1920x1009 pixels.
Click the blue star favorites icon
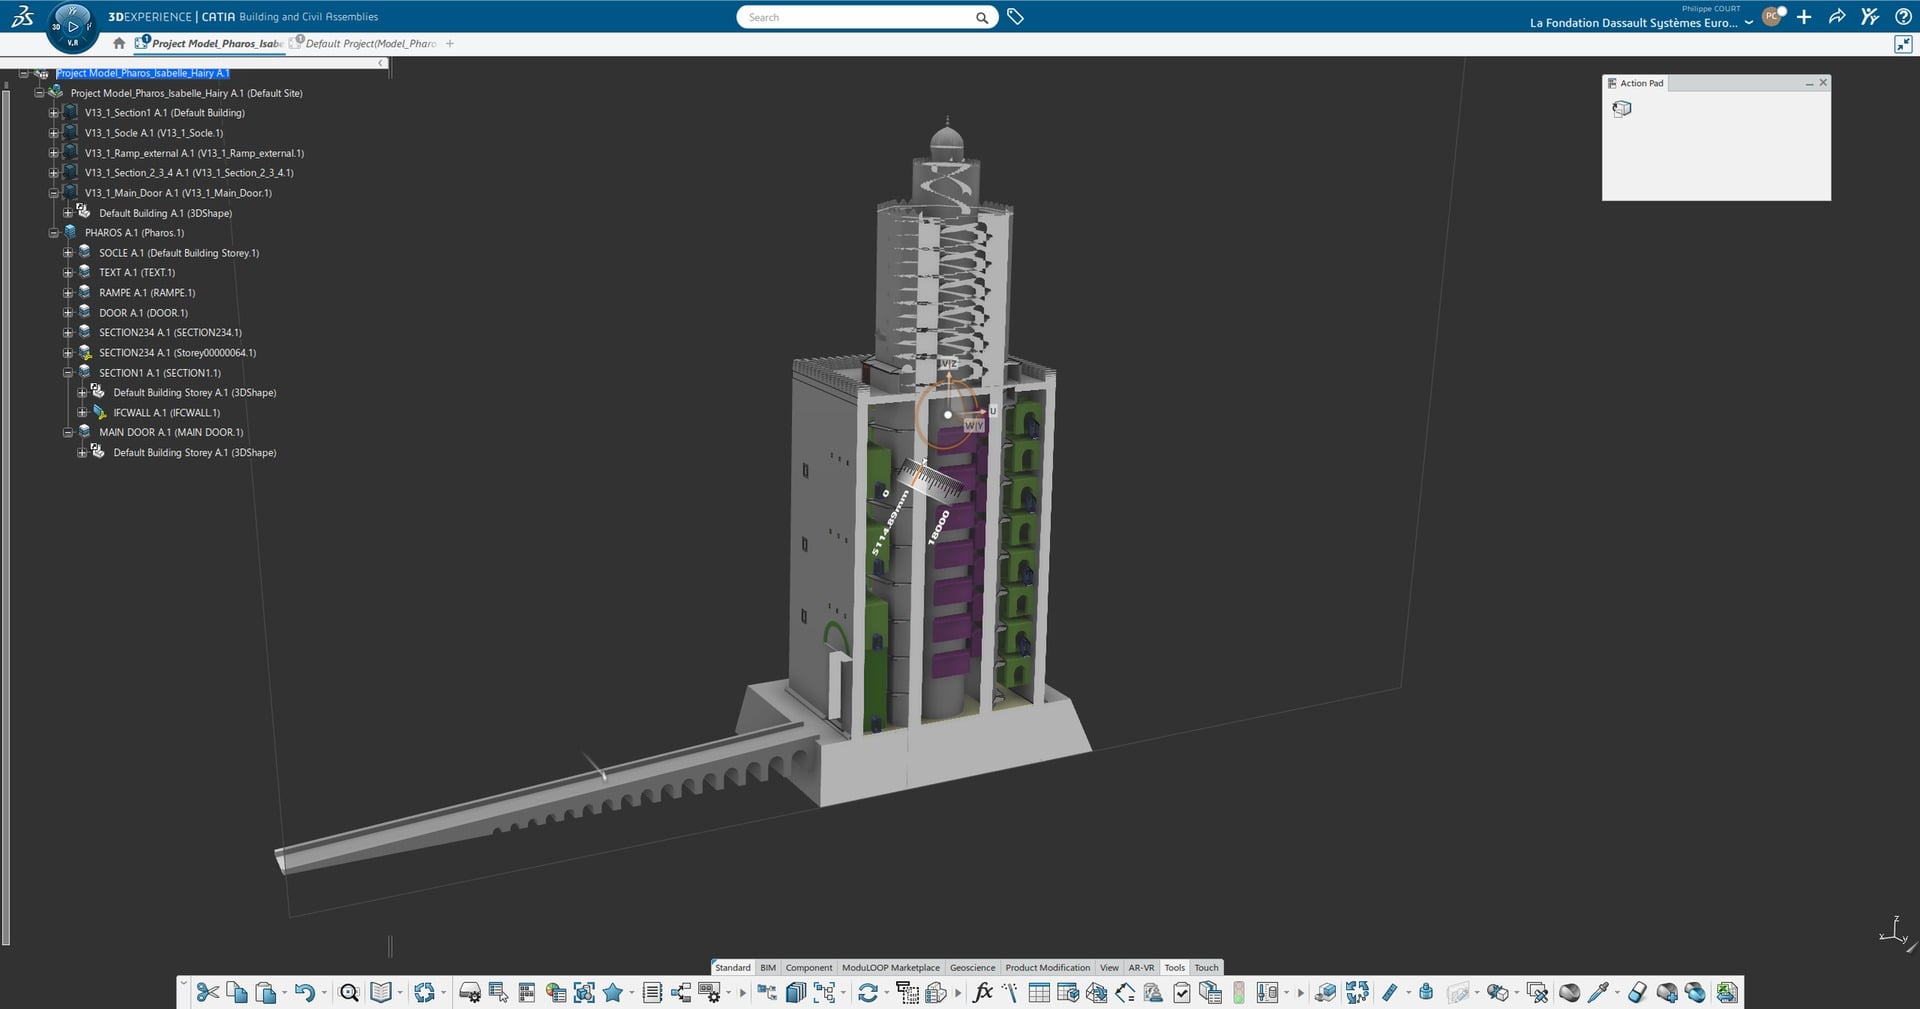point(613,992)
